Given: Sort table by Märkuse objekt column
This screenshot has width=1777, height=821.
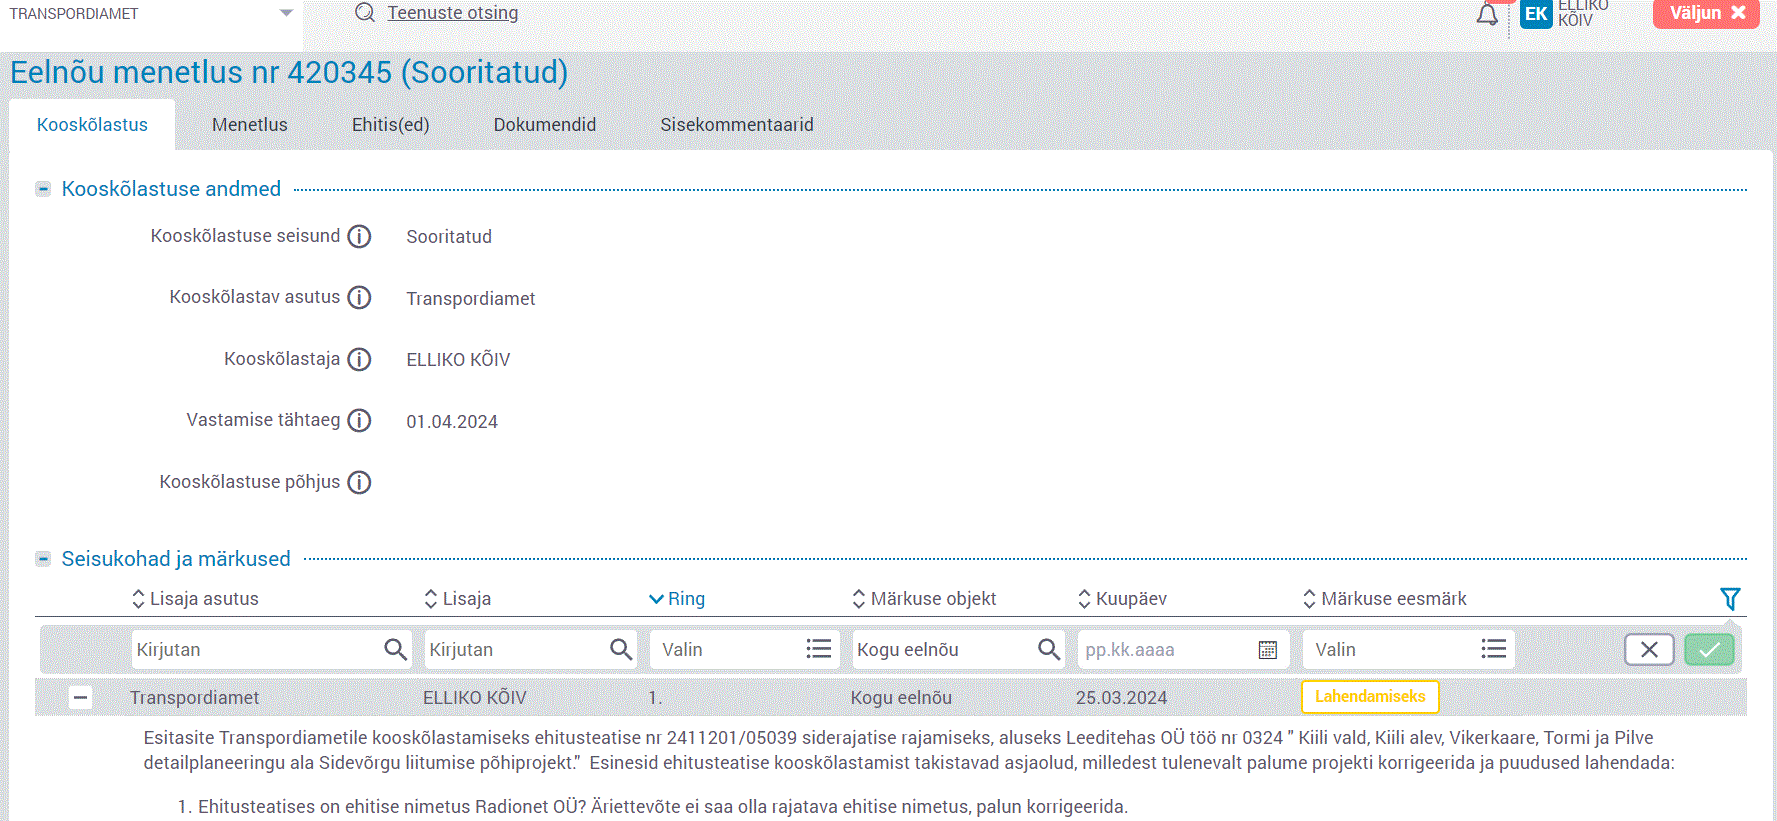Looking at the screenshot, I should 924,599.
